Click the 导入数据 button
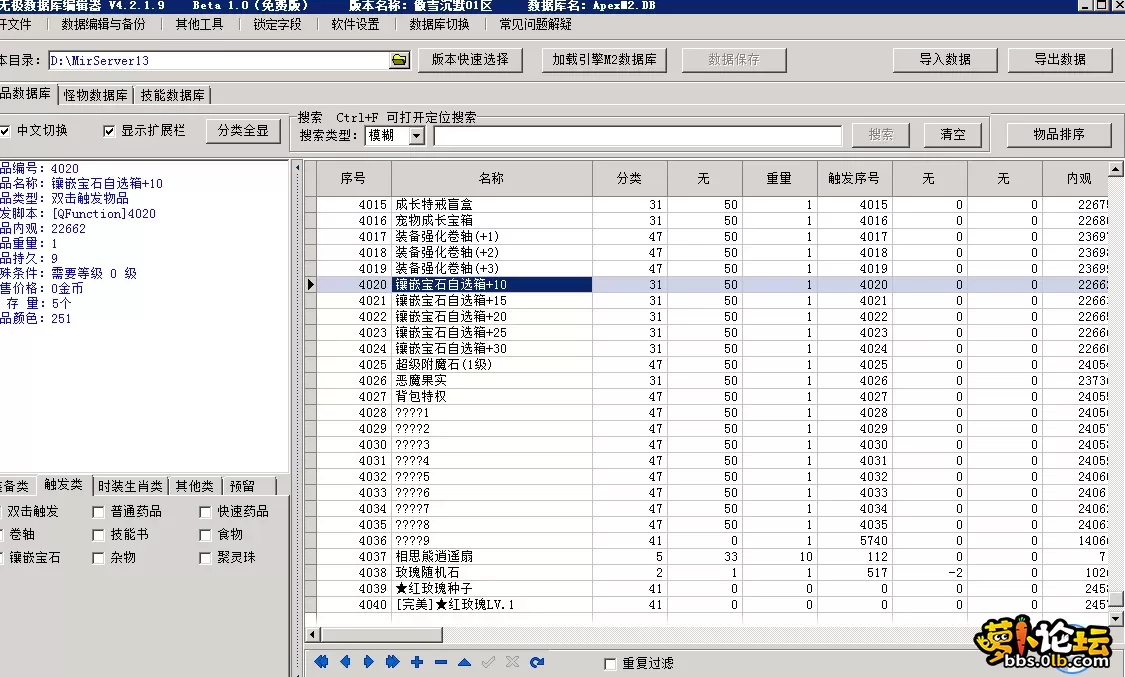 (x=945, y=60)
